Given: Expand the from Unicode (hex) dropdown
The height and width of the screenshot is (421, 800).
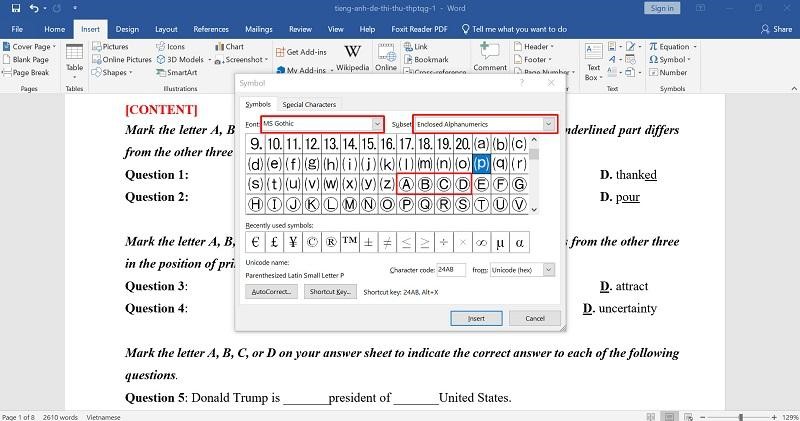Looking at the screenshot, I should (x=548, y=269).
